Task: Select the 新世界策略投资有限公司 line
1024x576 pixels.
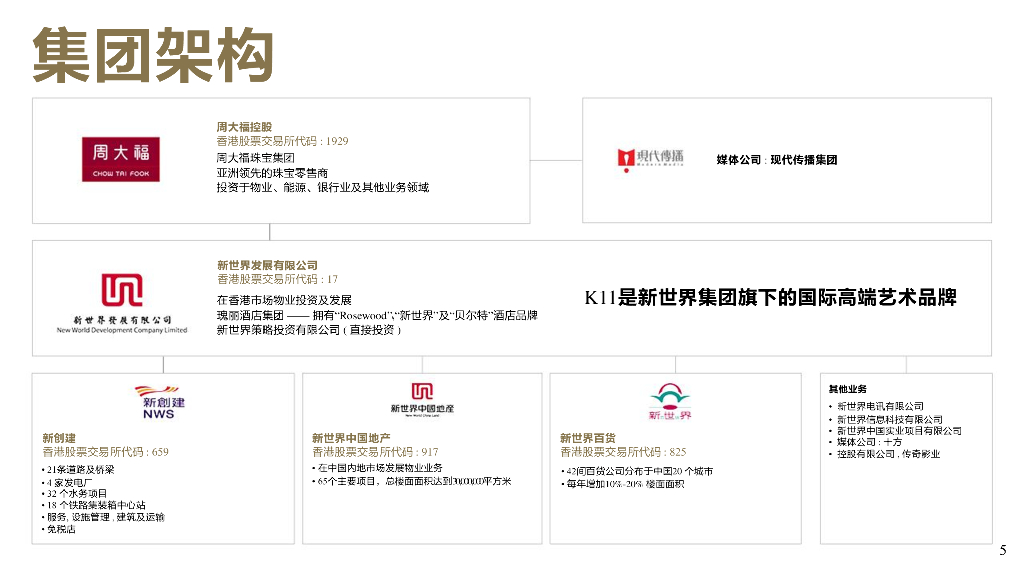Action: (x=309, y=330)
